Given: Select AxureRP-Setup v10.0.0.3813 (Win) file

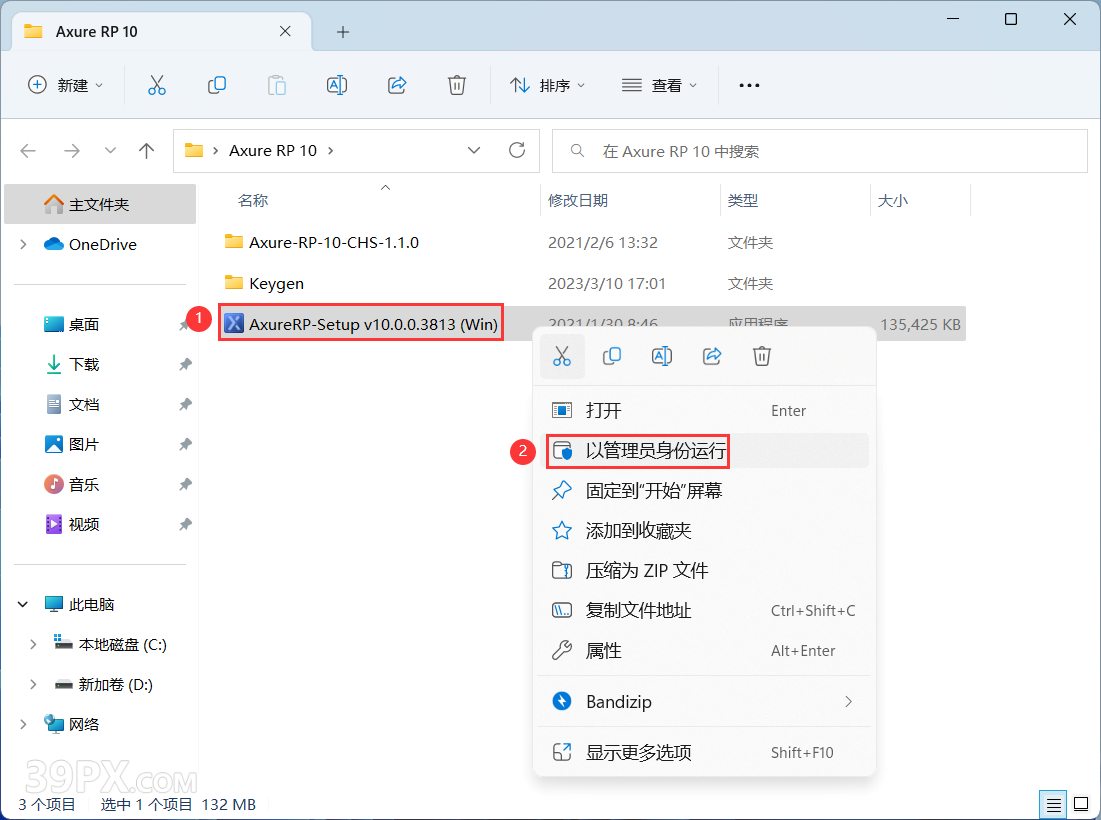Looking at the screenshot, I should coord(361,324).
